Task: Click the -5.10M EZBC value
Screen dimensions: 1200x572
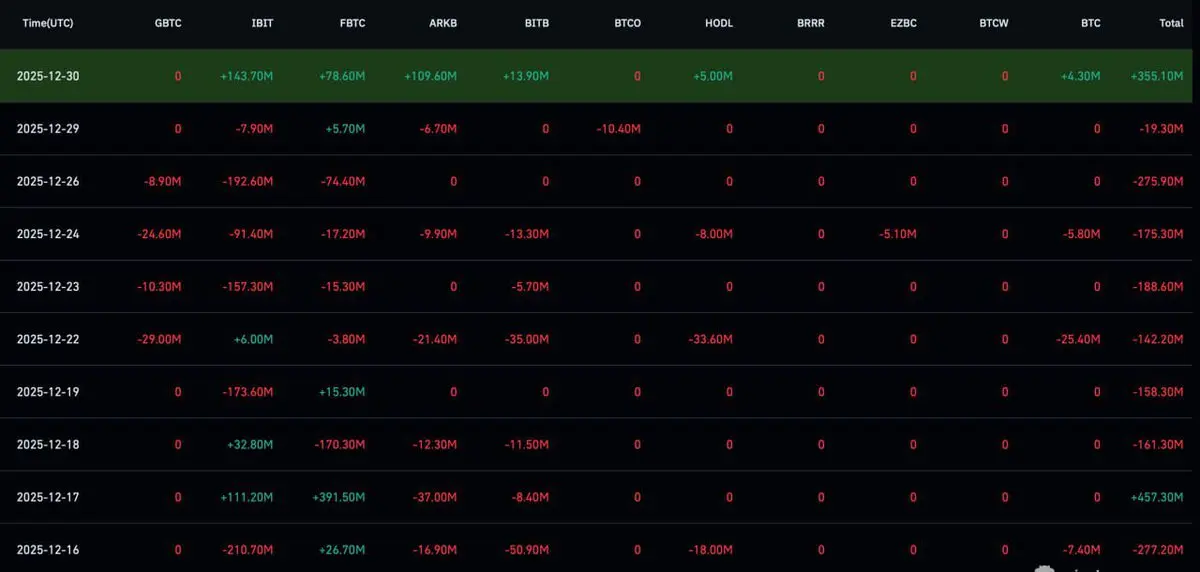Action: [x=898, y=234]
